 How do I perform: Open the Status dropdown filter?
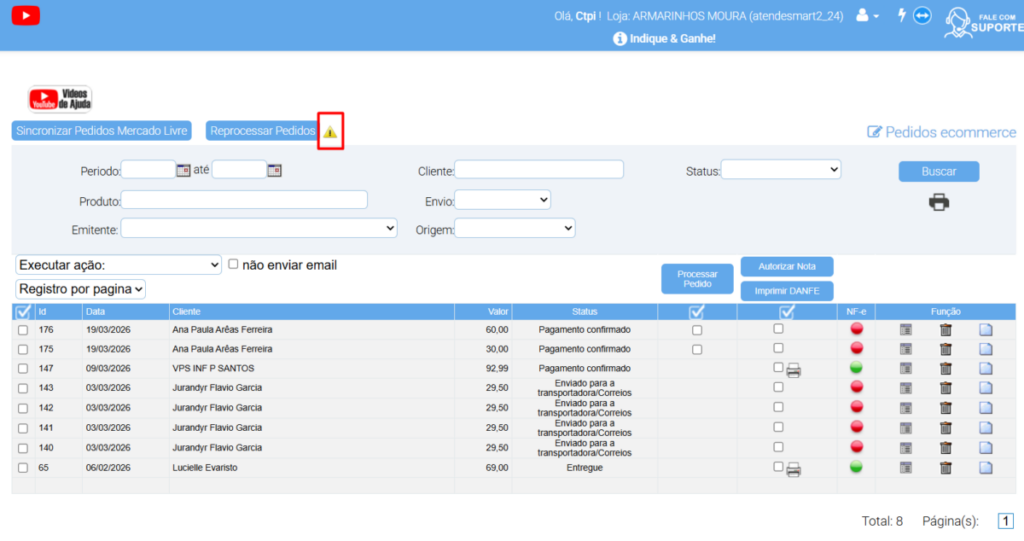tap(780, 170)
